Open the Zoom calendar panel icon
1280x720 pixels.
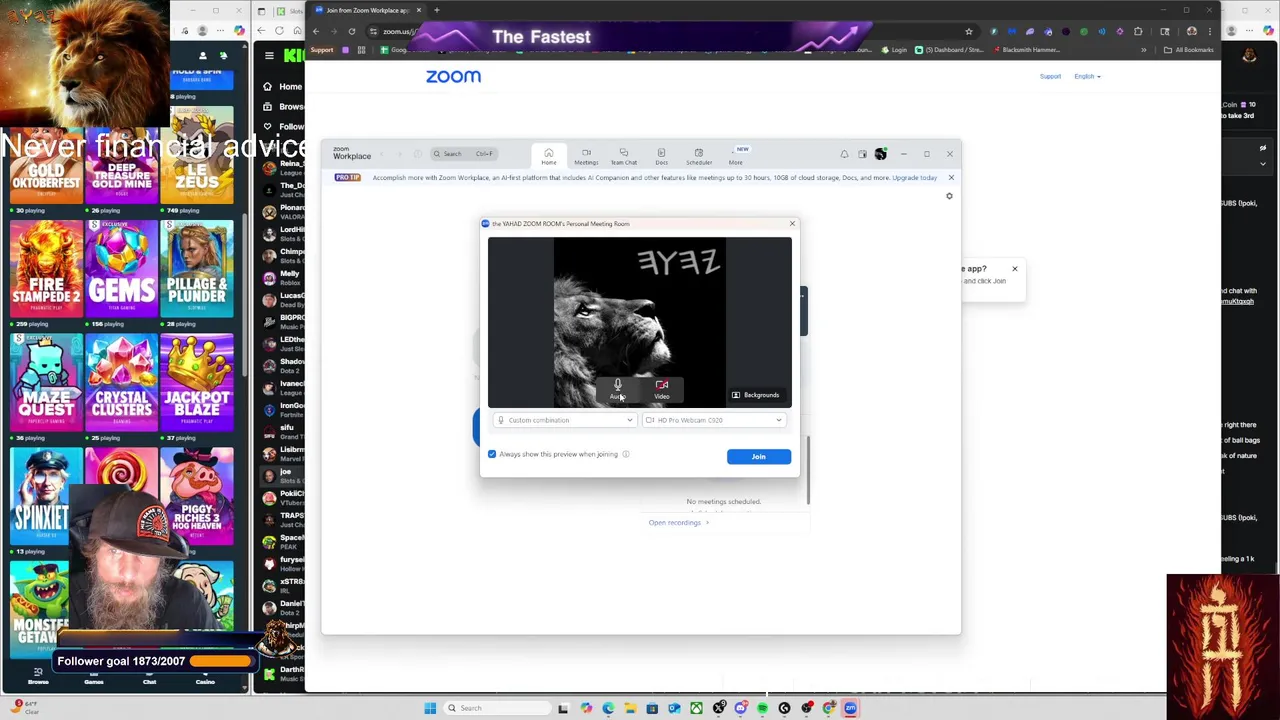coord(862,154)
